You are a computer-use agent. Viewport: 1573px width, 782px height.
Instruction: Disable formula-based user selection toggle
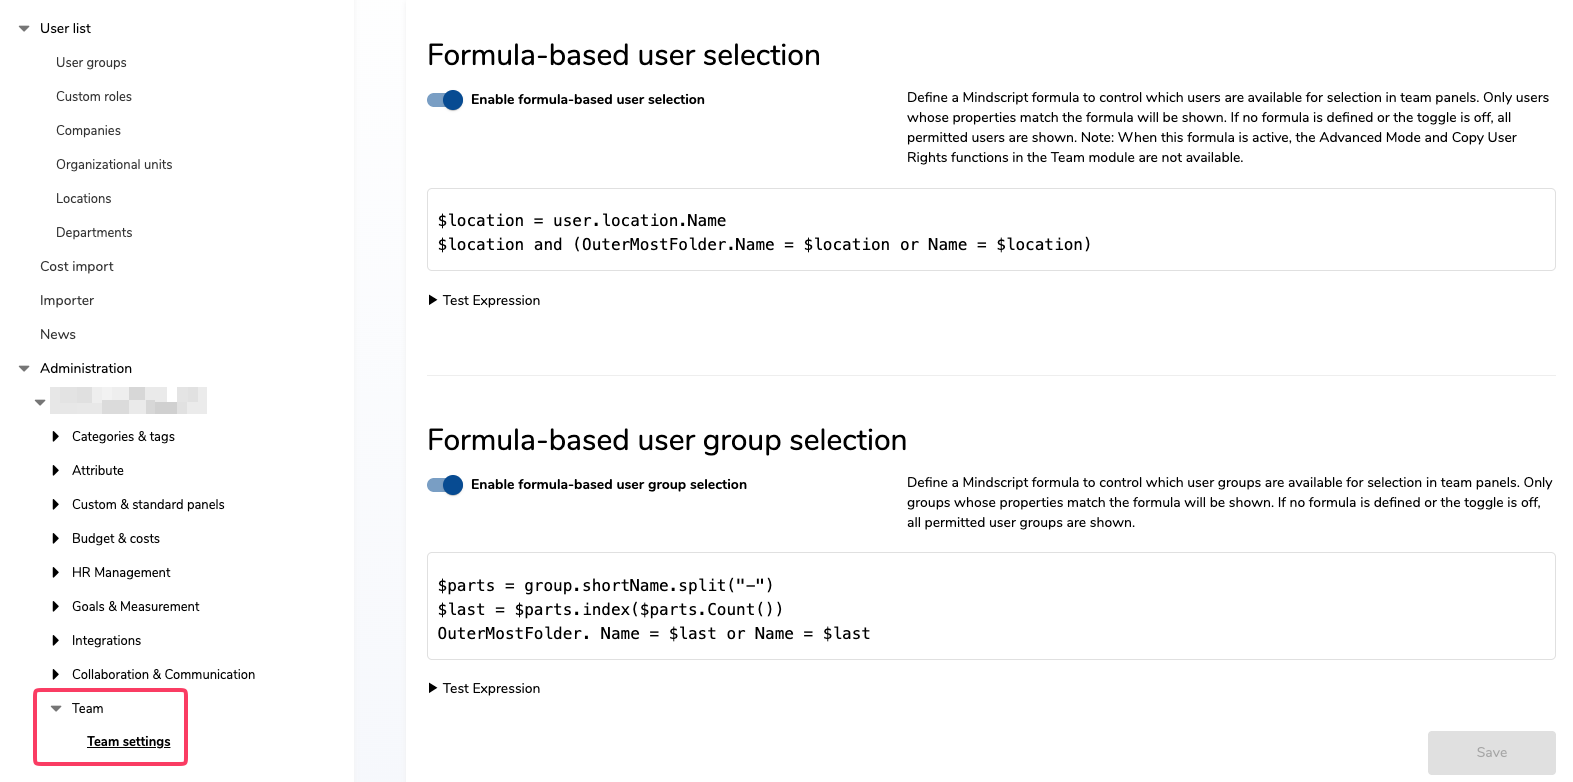pos(445,100)
